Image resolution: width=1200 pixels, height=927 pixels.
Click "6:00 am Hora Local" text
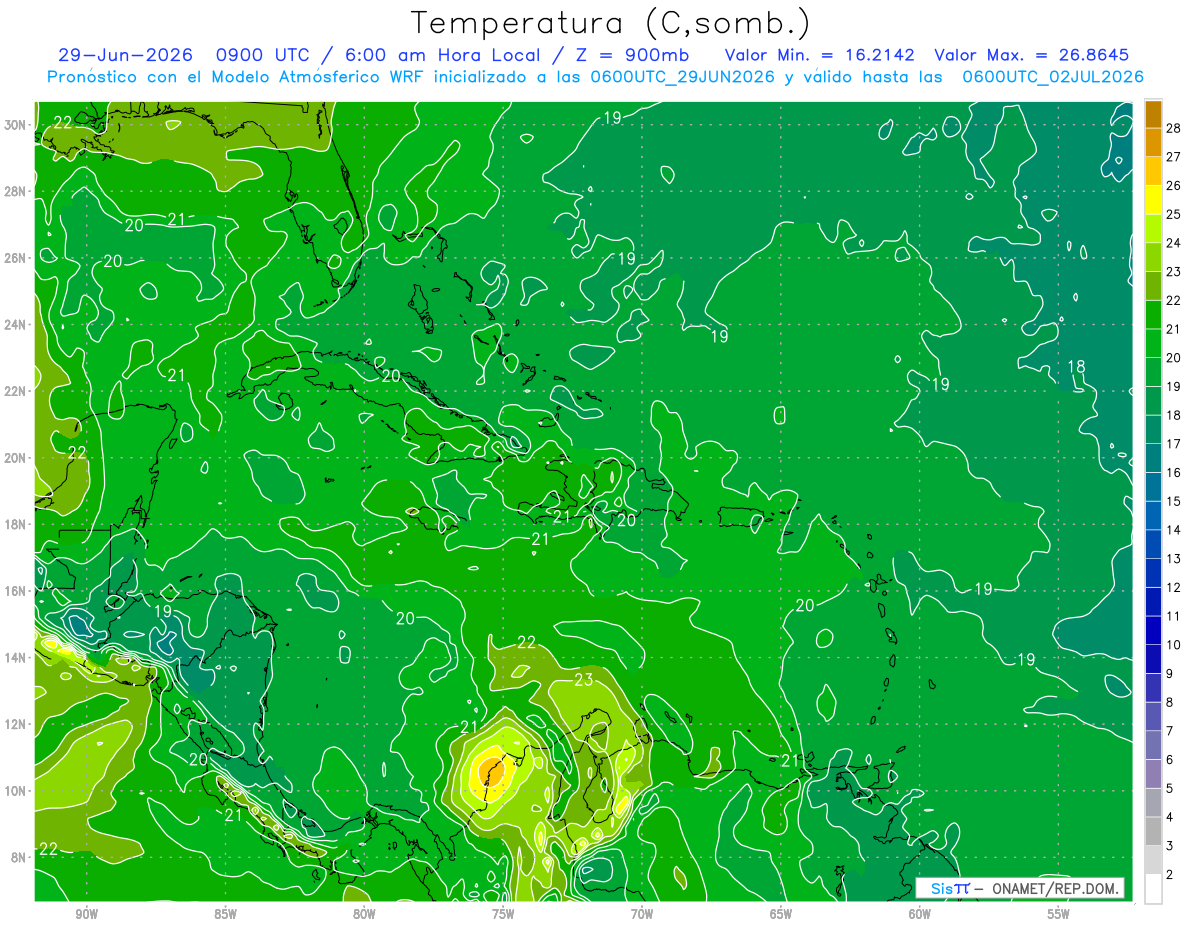442,55
